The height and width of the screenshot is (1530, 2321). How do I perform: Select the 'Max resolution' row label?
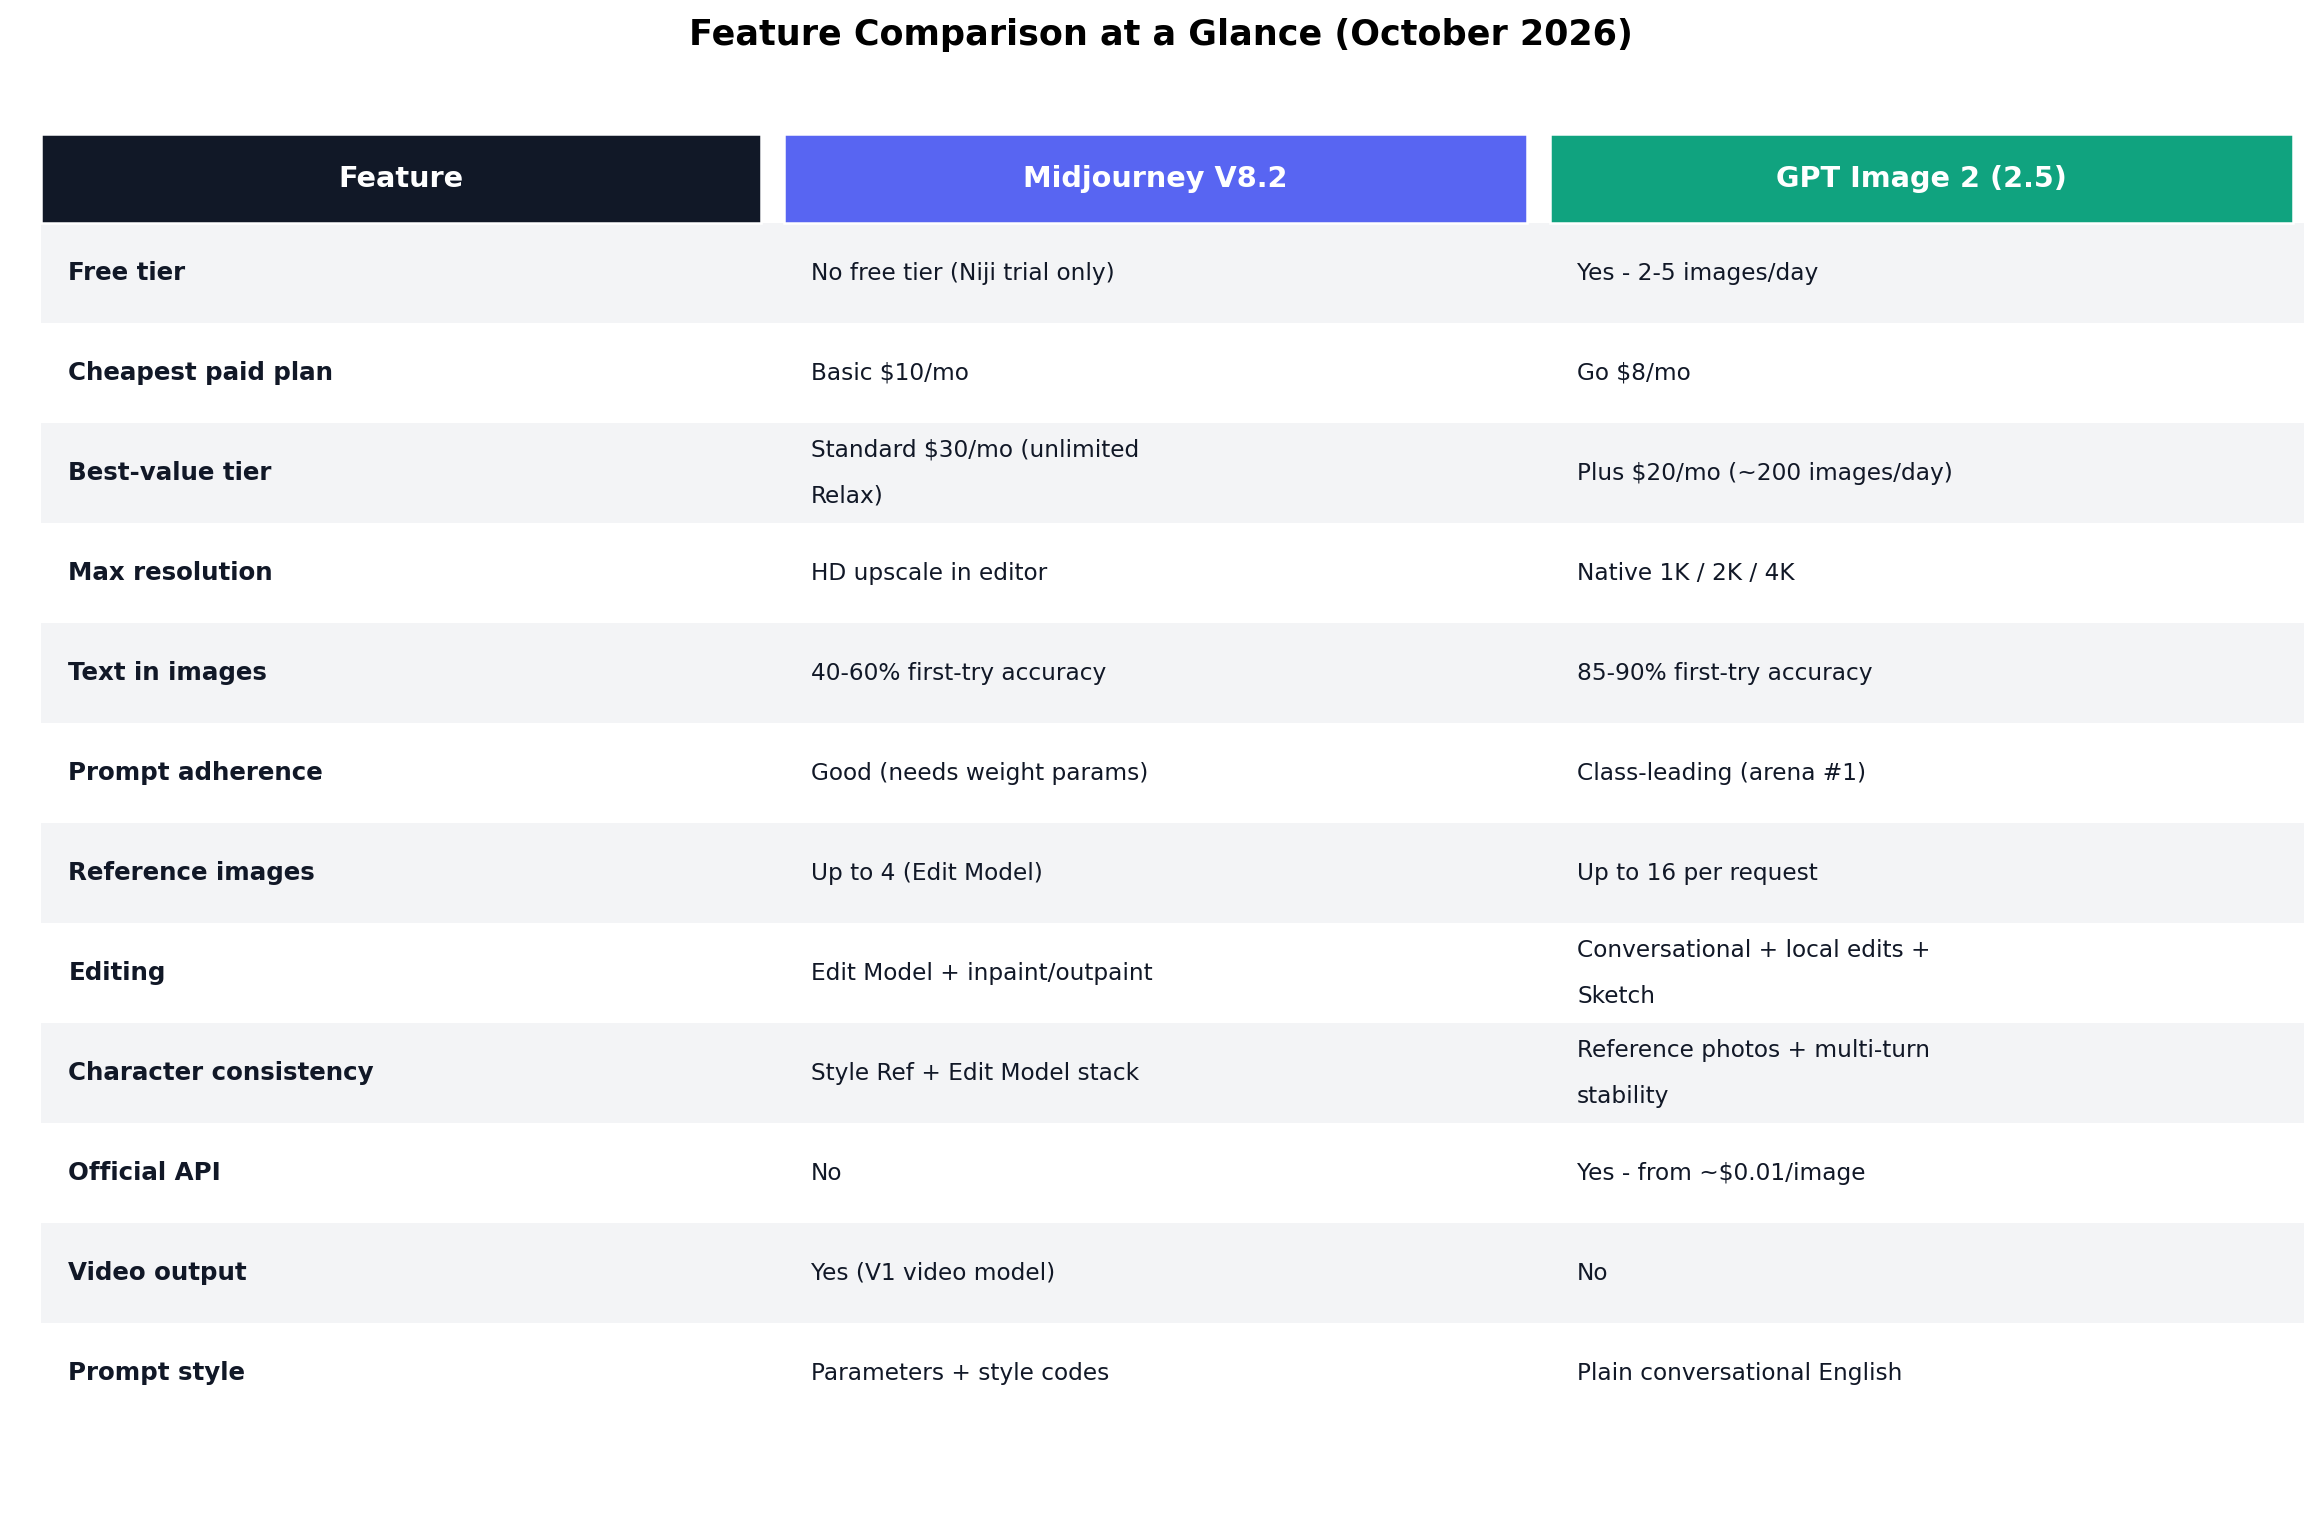[170, 572]
